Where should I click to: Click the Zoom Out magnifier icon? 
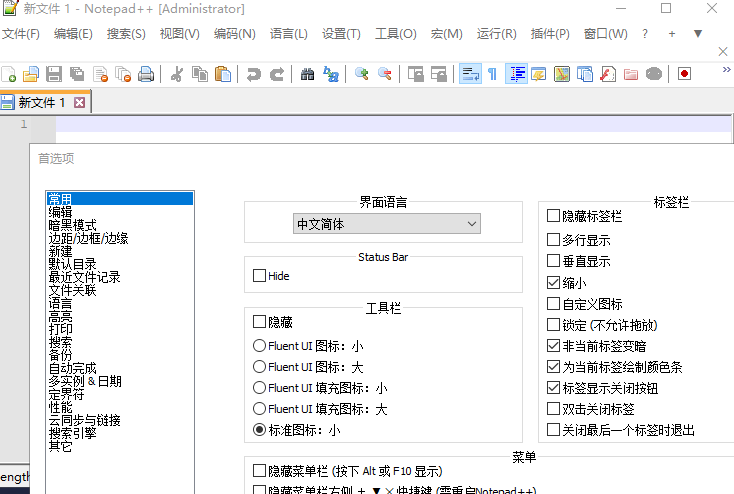tap(385, 74)
